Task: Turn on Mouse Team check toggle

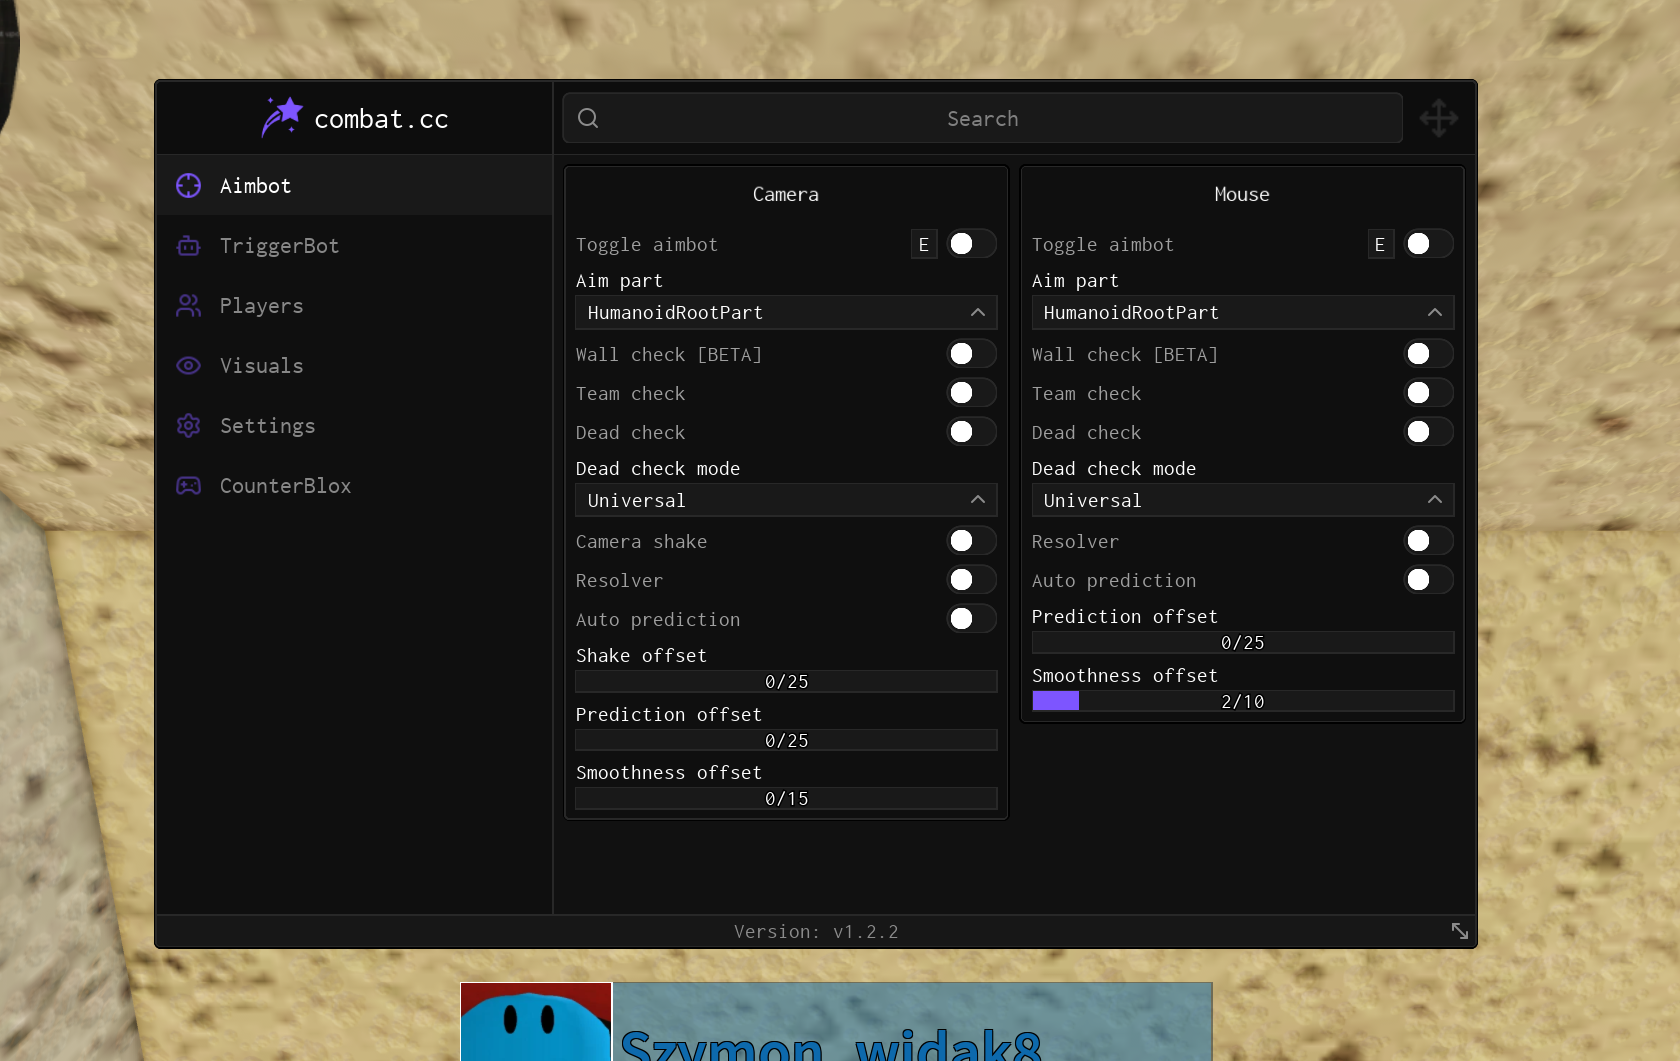Action: tap(1427, 393)
